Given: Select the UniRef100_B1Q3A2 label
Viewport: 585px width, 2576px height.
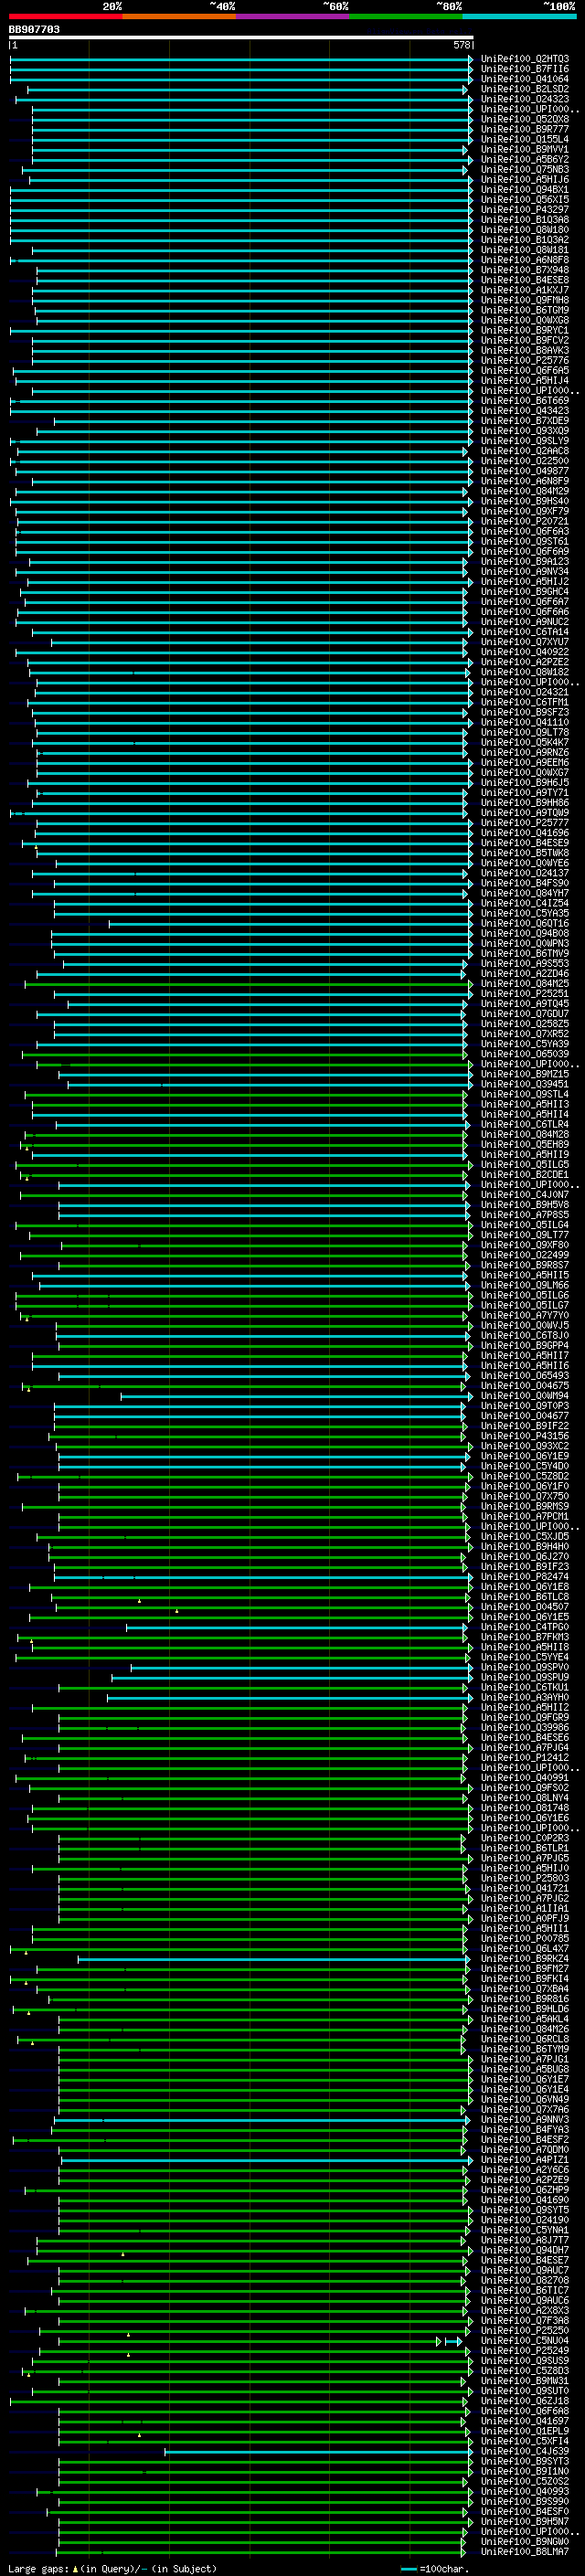Looking at the screenshot, I should (525, 240).
